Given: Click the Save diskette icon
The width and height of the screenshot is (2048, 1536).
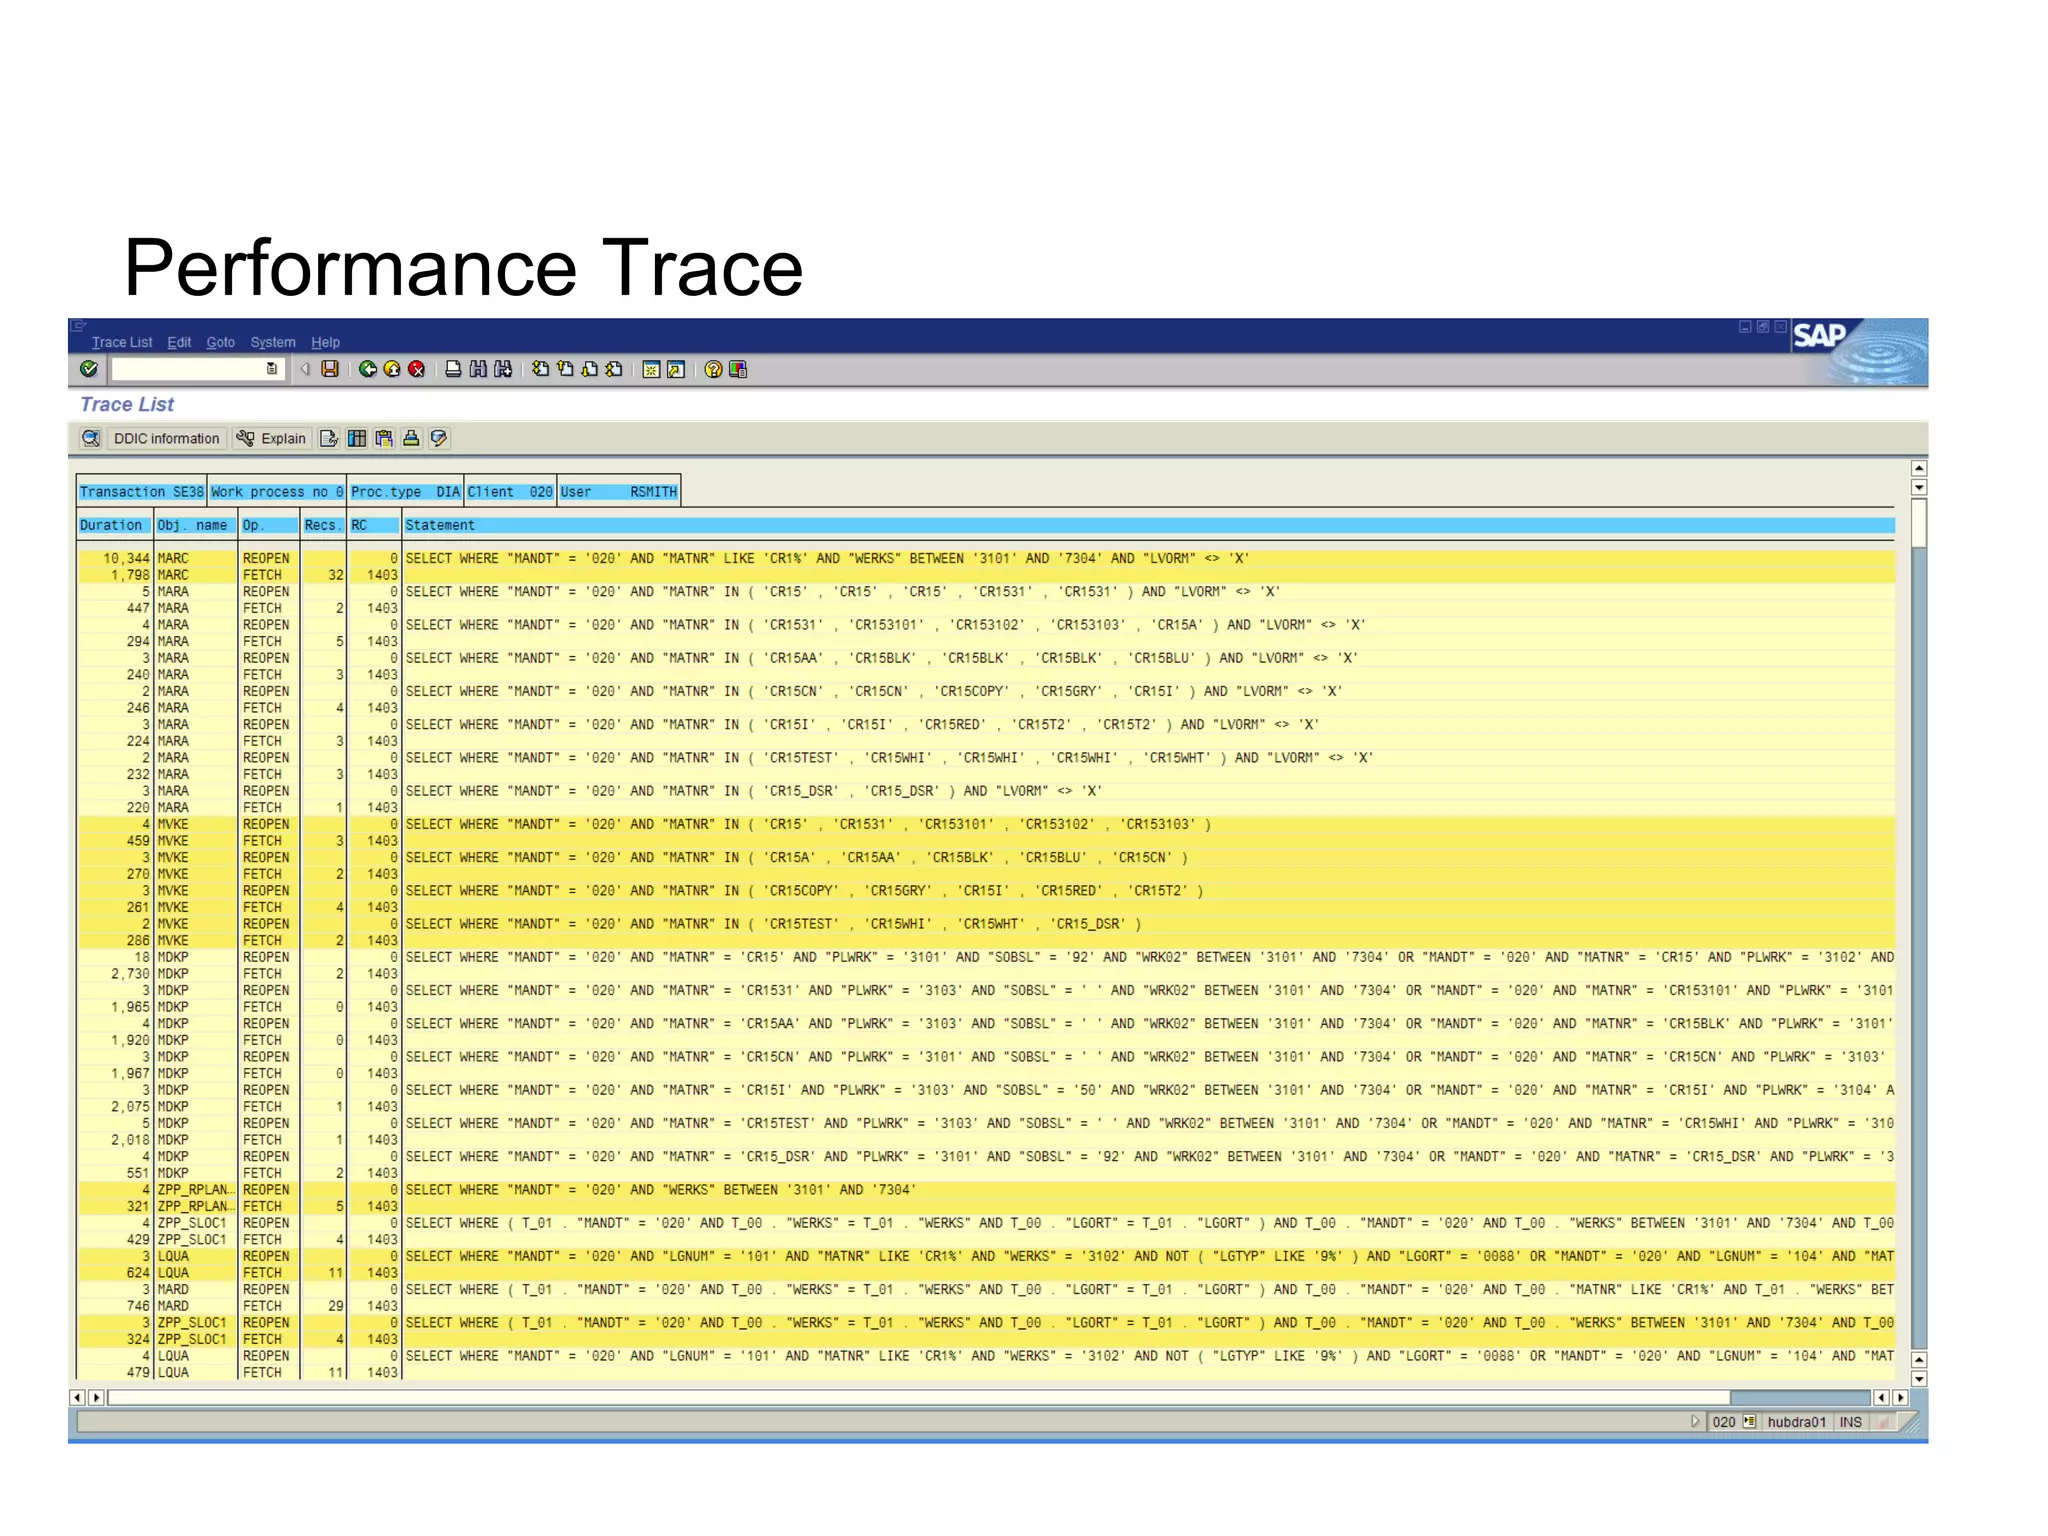Looking at the screenshot, I should [330, 369].
